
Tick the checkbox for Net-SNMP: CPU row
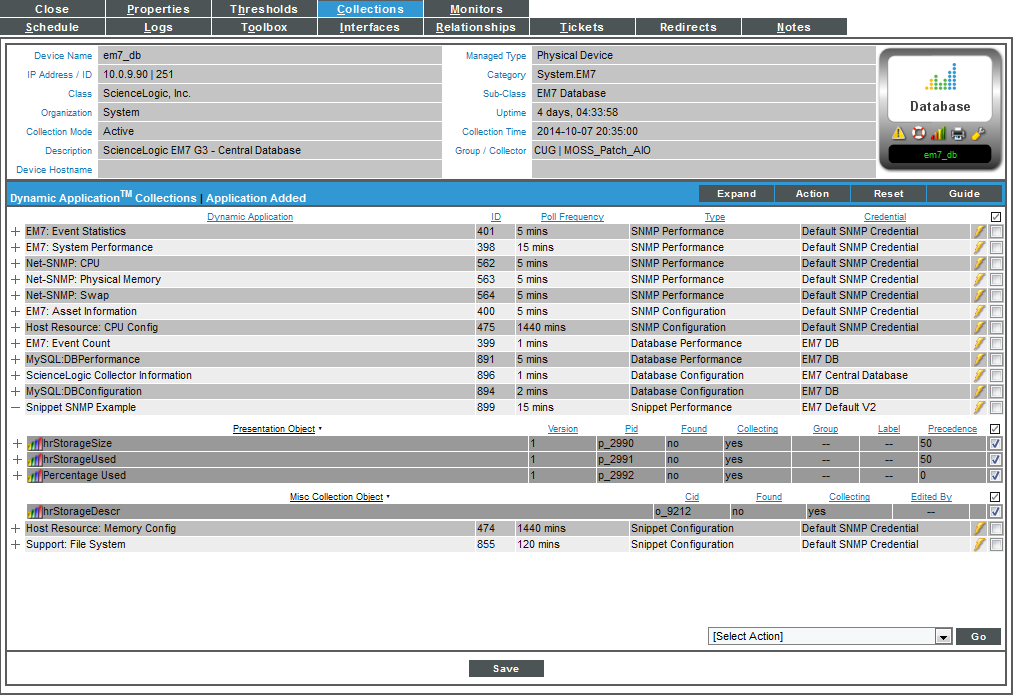click(x=996, y=264)
